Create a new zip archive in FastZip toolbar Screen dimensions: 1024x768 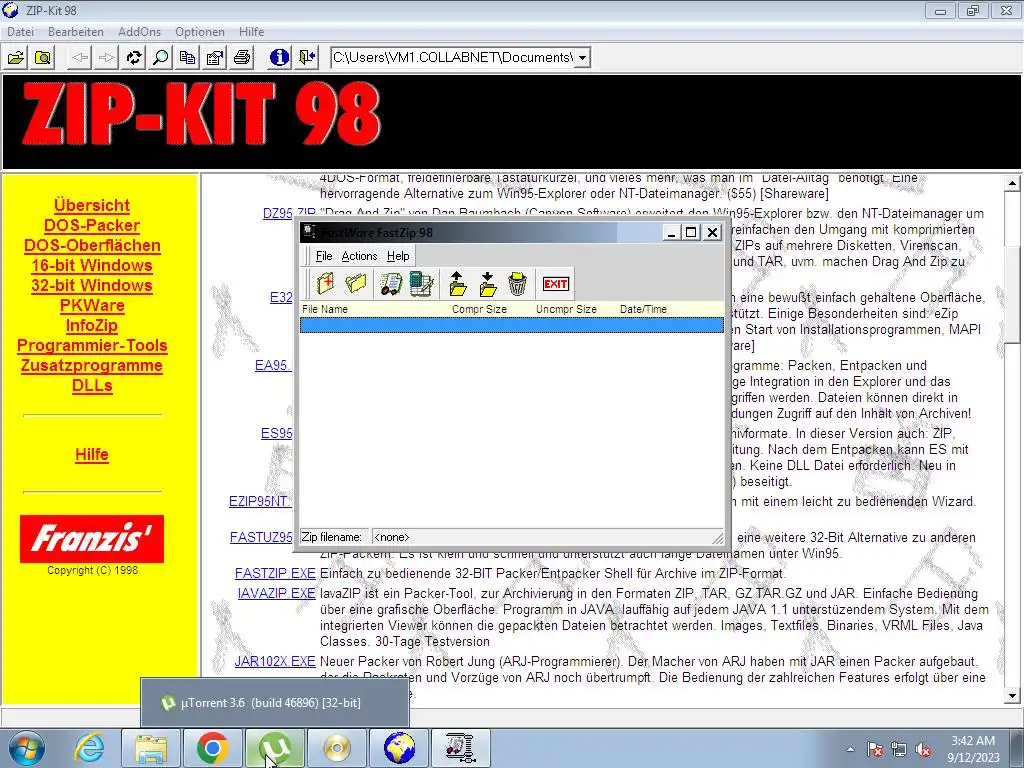tap(325, 284)
